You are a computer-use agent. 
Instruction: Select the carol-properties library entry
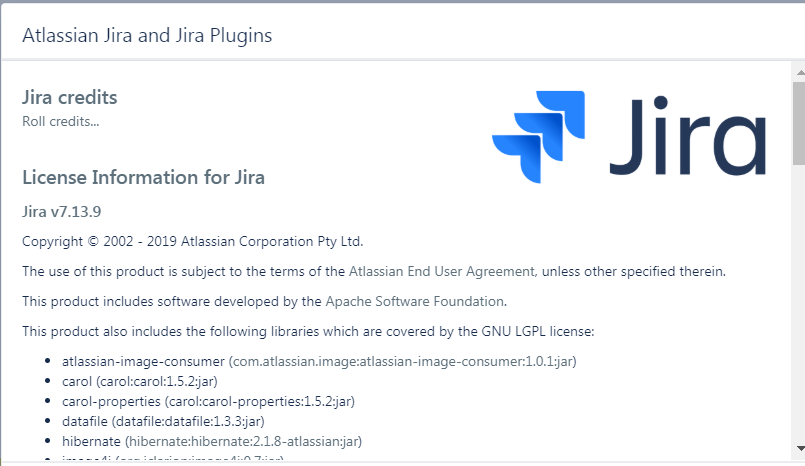click(x=208, y=401)
